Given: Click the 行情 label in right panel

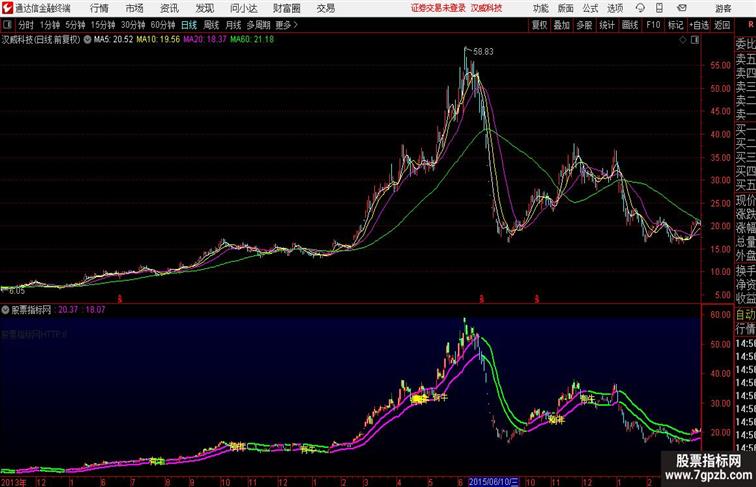Looking at the screenshot, I should 745,329.
